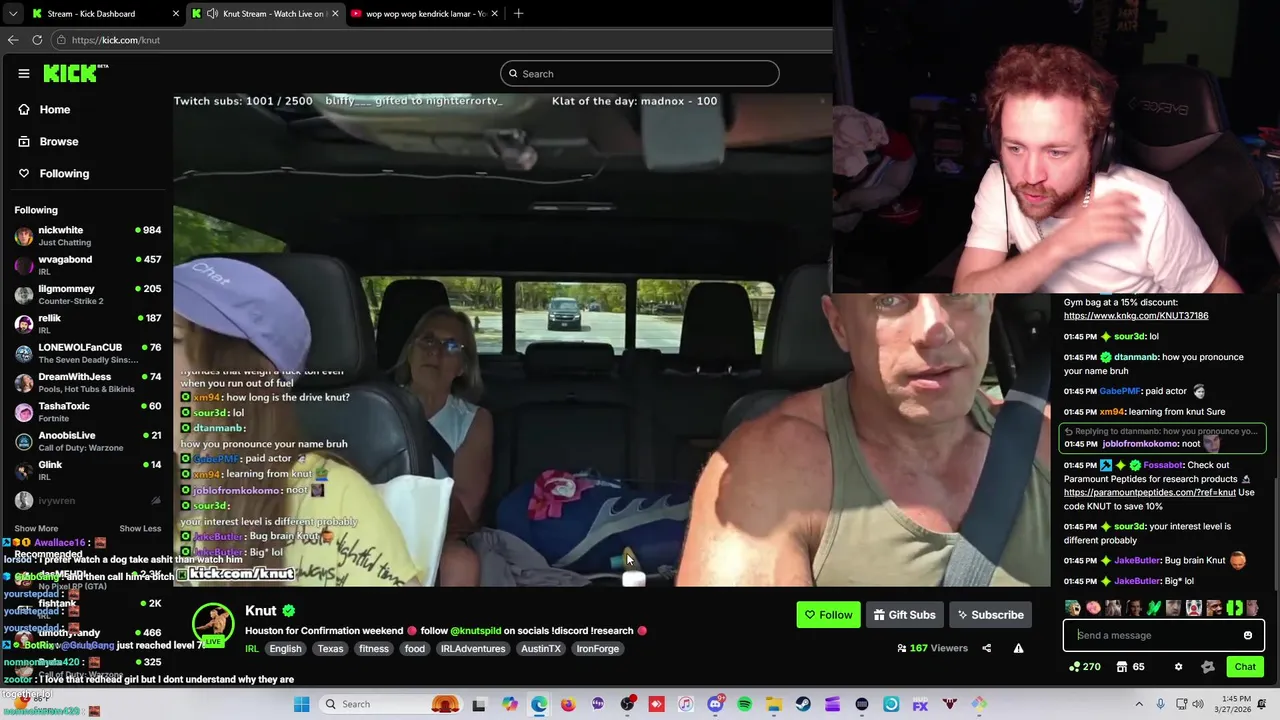This screenshot has width=1280, height=720.
Task: Open the browser tab search dropdown
Action: pyautogui.click(x=12, y=14)
